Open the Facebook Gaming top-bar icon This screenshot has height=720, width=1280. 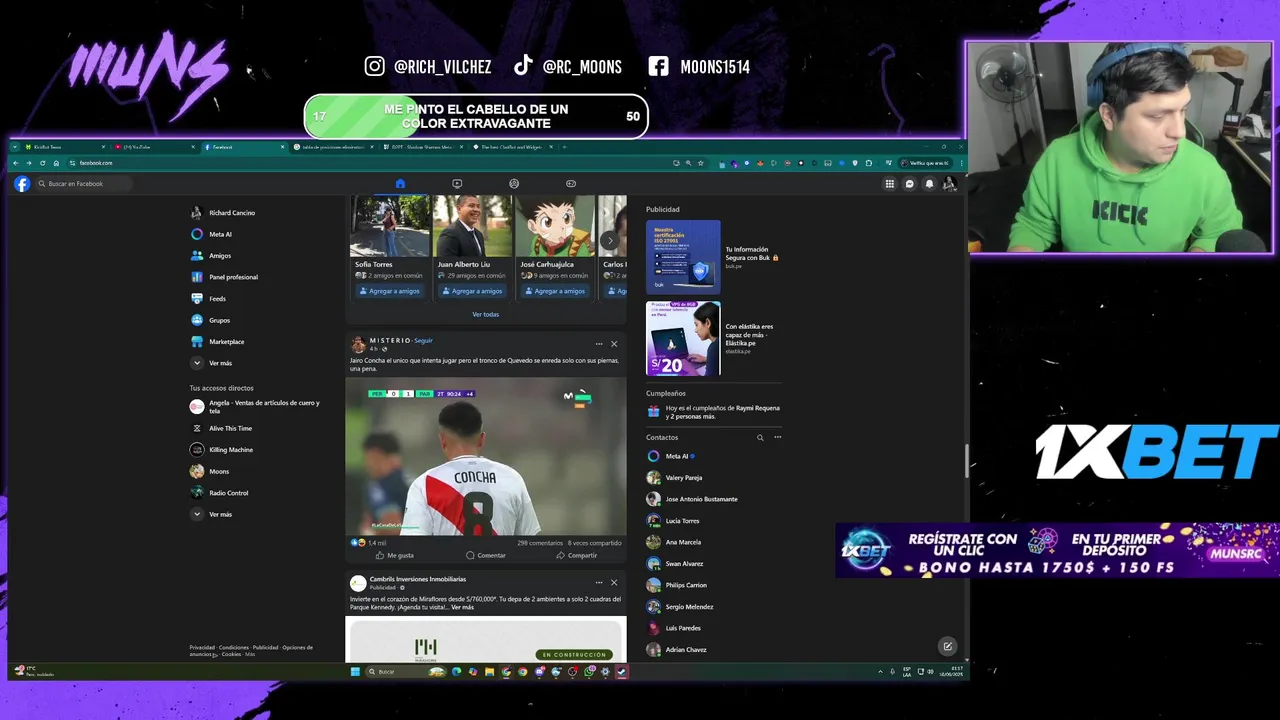(571, 184)
